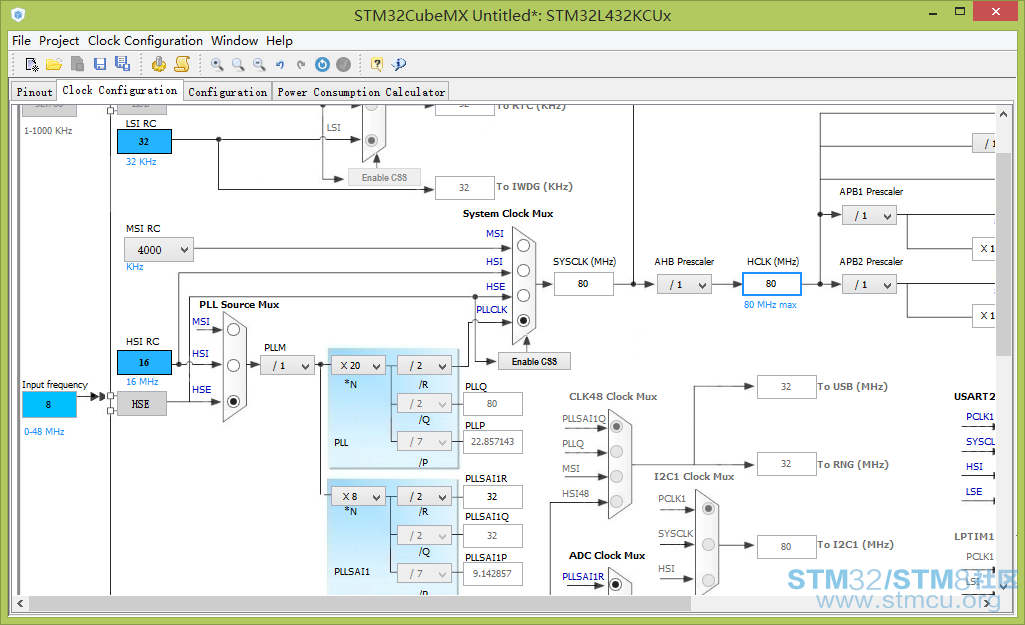
Task: Select PLLCLK in System Clock Mux
Action: pos(524,320)
